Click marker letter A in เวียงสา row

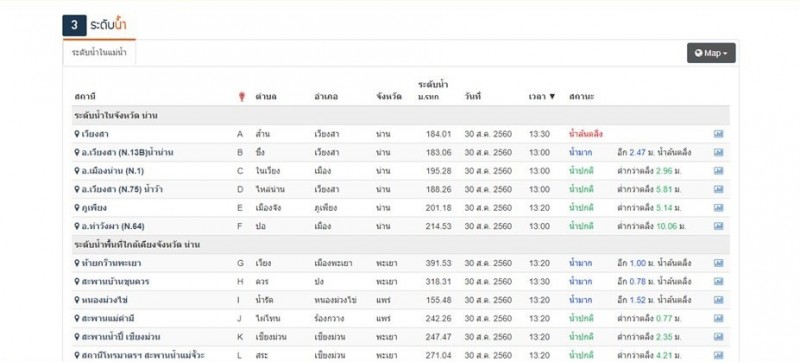240,134
